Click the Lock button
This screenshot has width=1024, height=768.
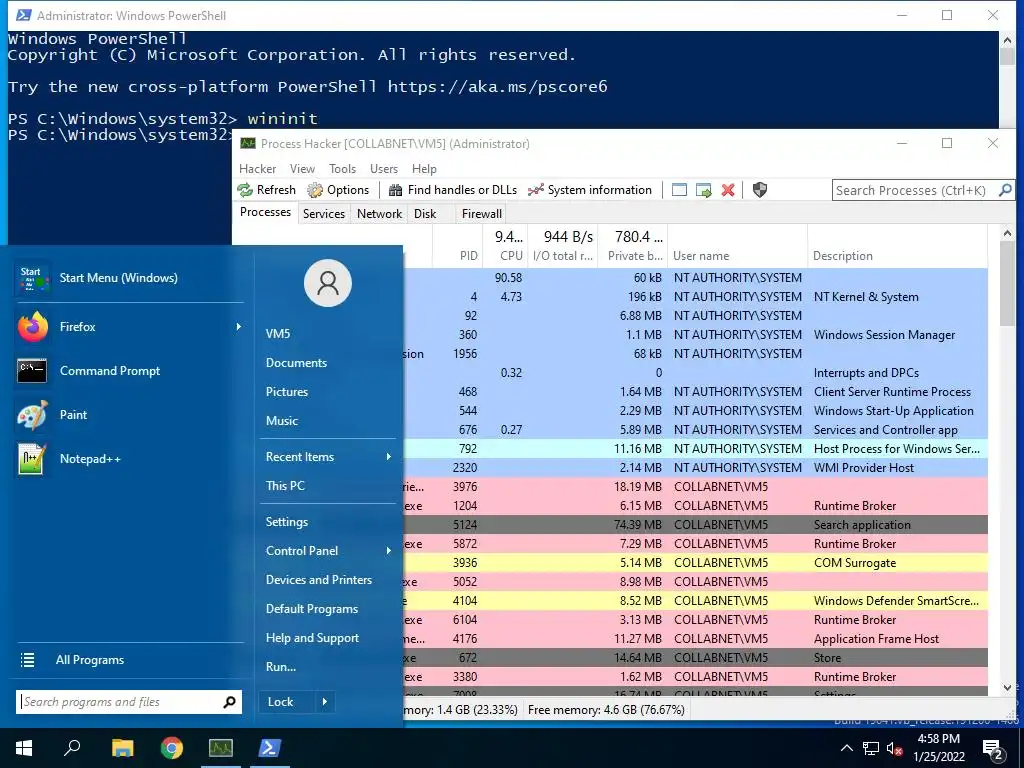[x=286, y=702]
